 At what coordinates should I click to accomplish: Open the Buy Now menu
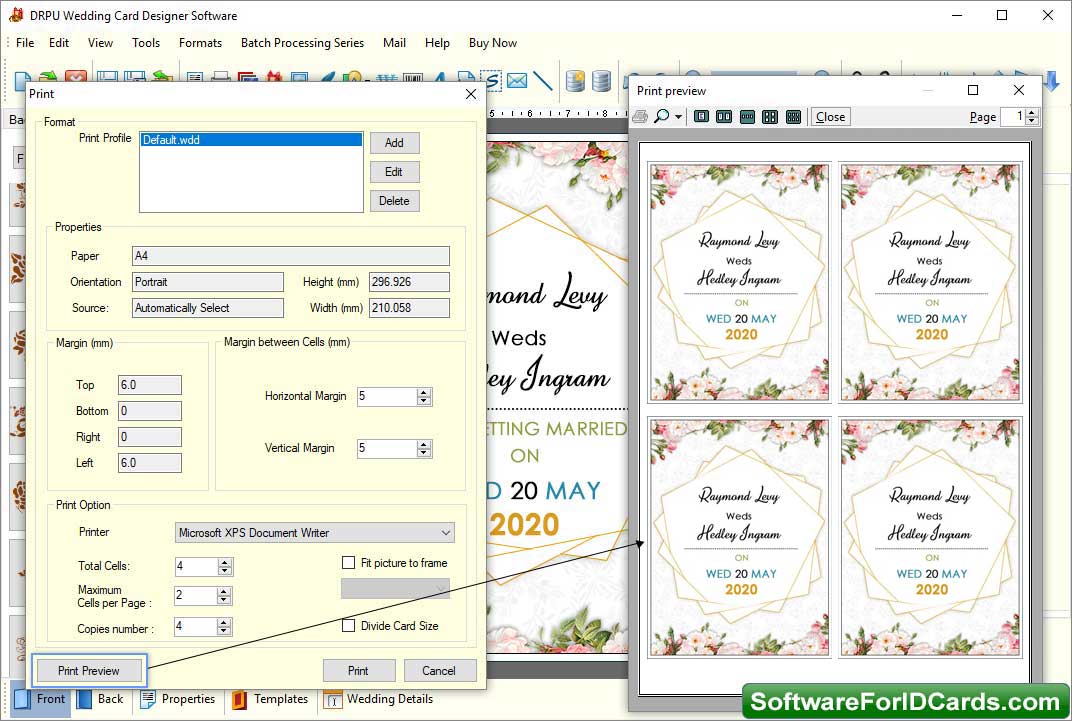(x=493, y=42)
